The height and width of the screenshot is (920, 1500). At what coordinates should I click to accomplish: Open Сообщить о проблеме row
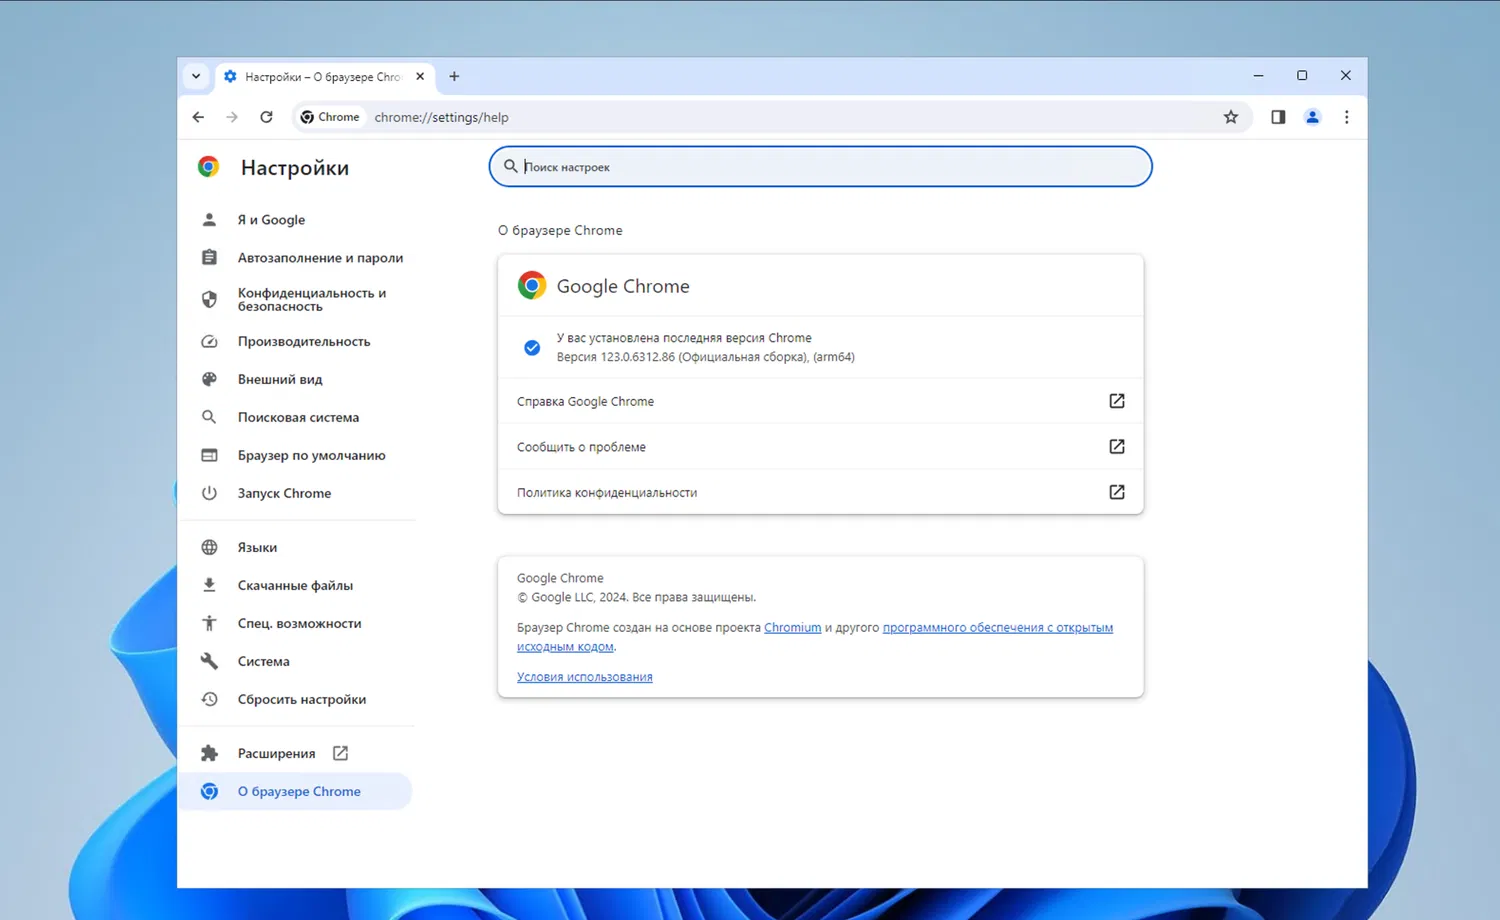coord(820,447)
